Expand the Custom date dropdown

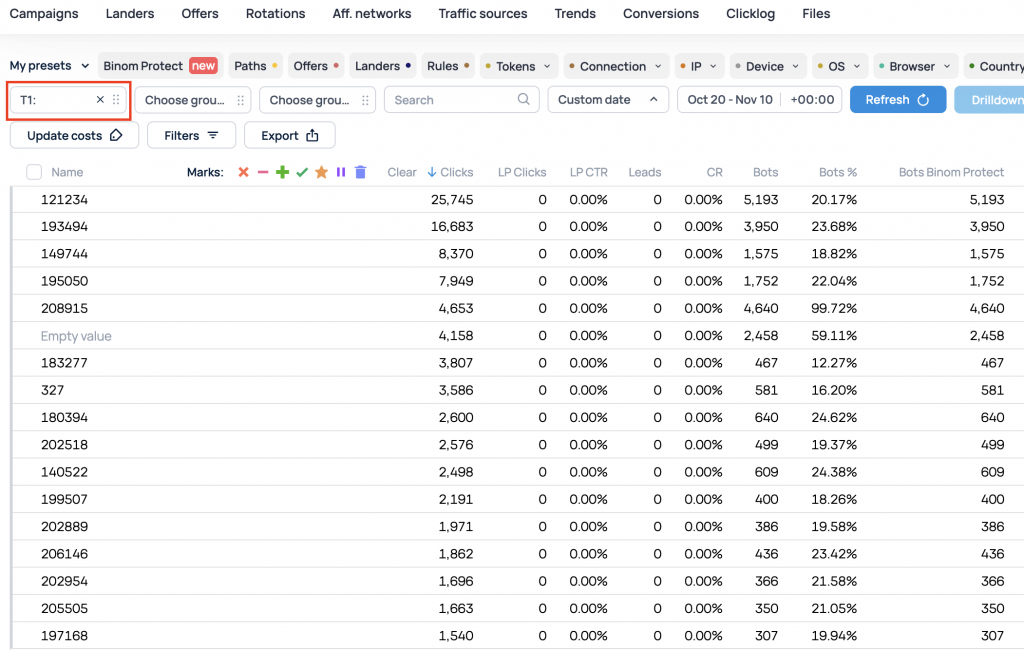pos(607,100)
